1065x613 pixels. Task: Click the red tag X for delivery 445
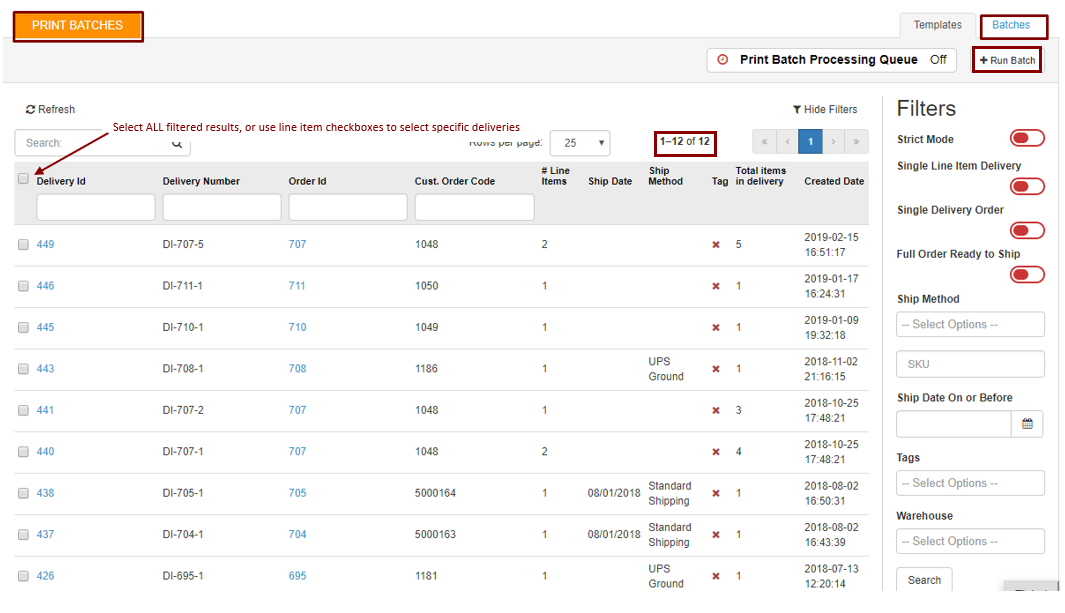pos(716,327)
